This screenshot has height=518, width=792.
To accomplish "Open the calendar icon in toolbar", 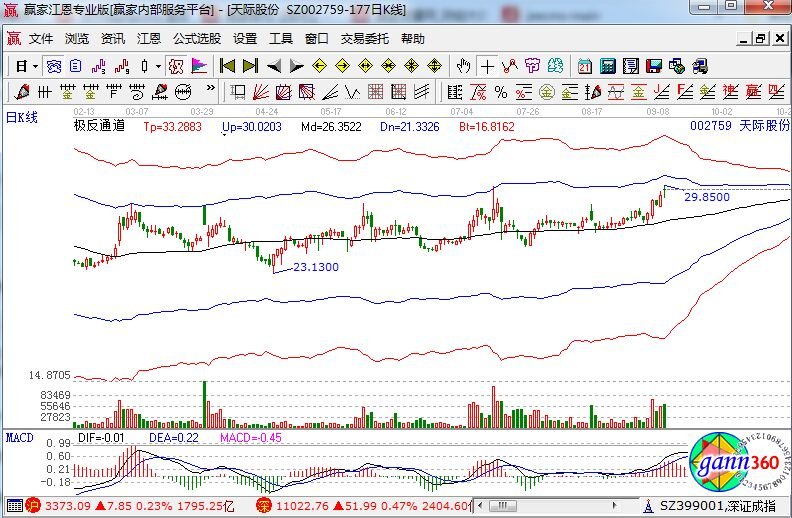I will coord(585,66).
